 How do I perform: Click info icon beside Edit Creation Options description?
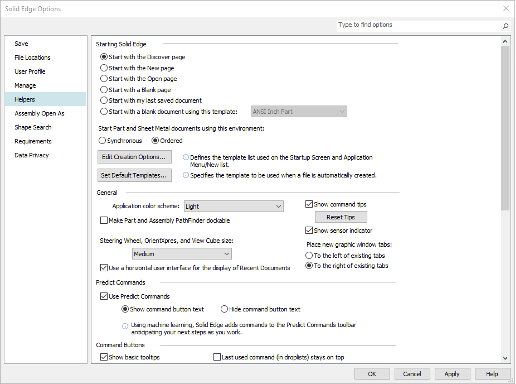tap(186, 157)
